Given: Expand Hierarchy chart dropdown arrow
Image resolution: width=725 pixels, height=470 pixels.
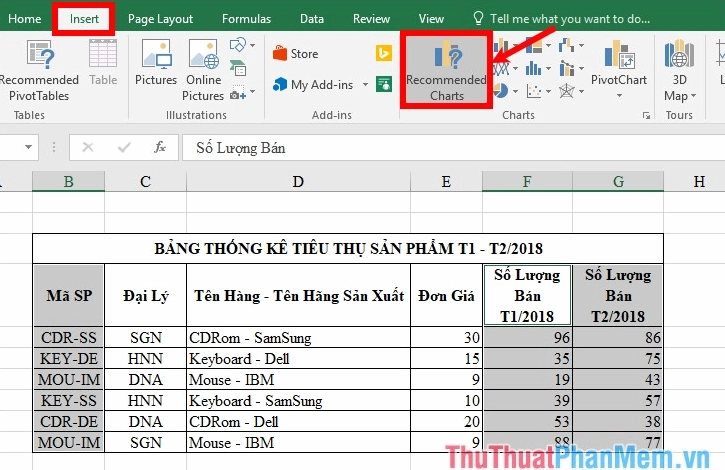Looking at the screenshot, I should 548,45.
